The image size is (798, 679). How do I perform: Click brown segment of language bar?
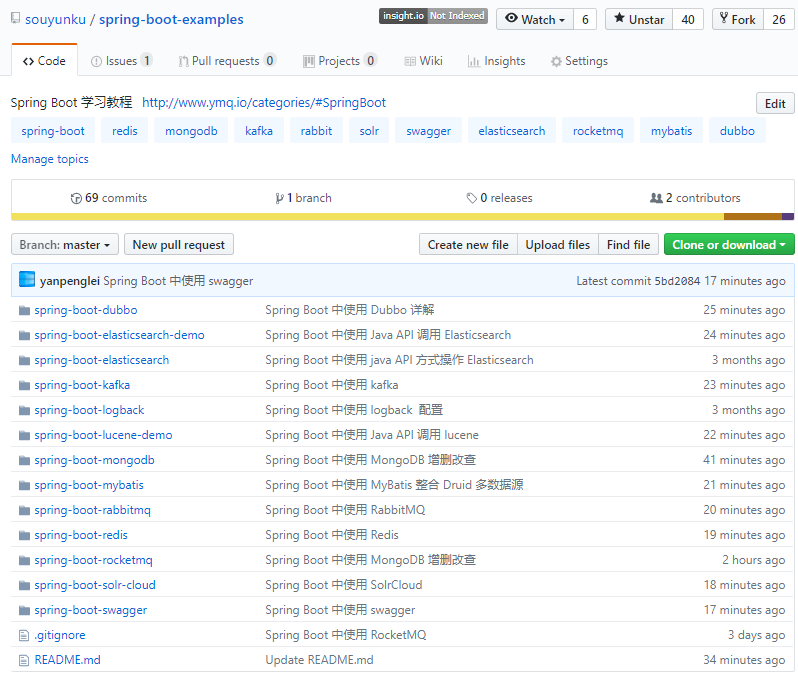coord(753,217)
